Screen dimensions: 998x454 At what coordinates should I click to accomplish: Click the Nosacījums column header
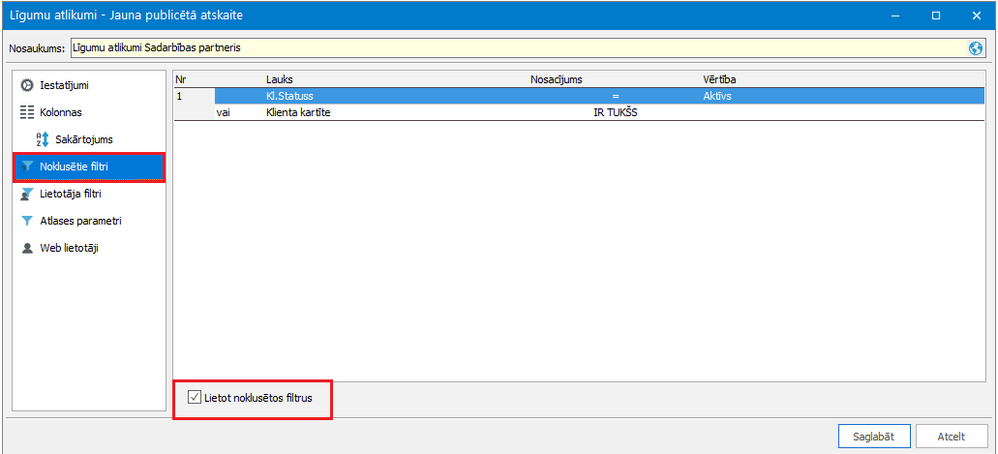pyautogui.click(x=557, y=80)
